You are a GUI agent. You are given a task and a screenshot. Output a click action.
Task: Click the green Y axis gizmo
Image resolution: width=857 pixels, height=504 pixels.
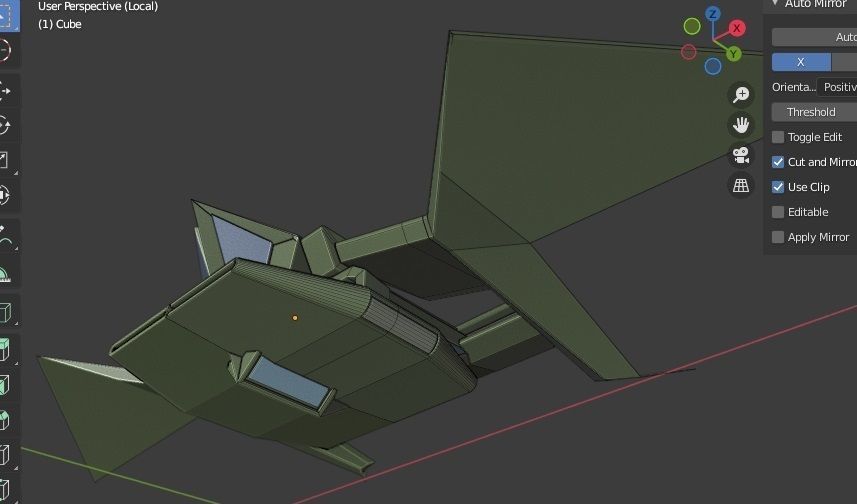(x=733, y=54)
